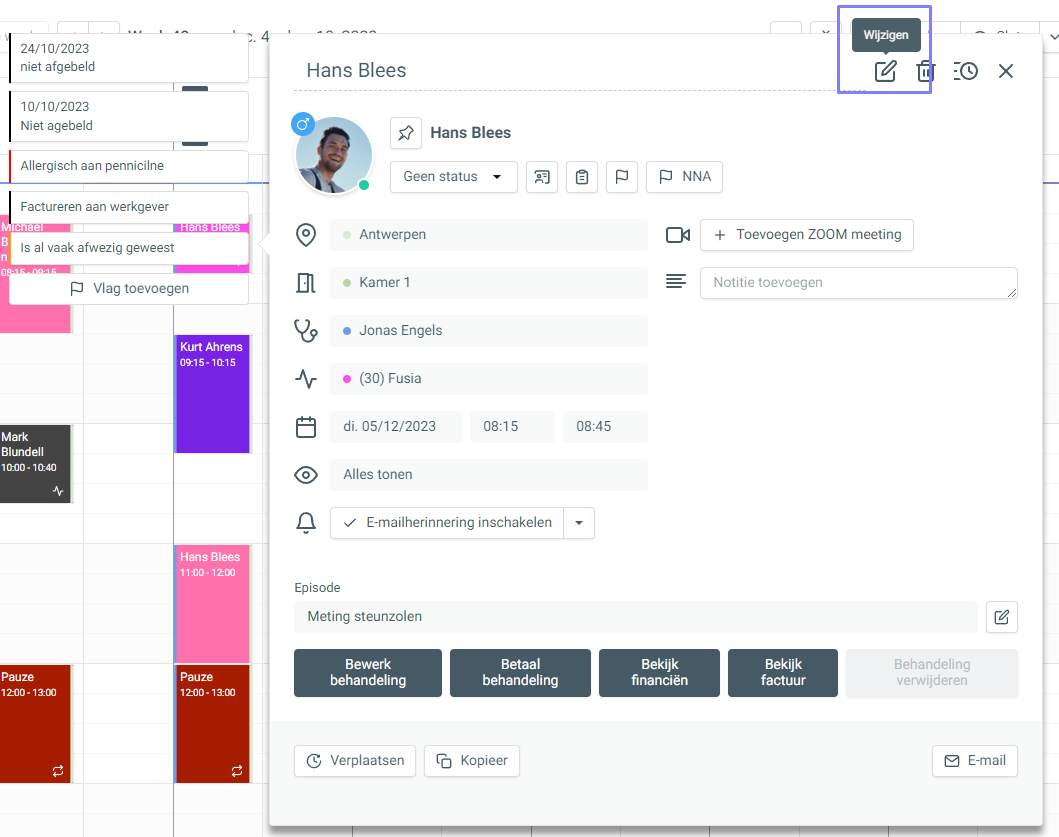Viewport: 1059px width, 837px height.
Task: Click the trash delete appointment icon
Action: click(925, 71)
